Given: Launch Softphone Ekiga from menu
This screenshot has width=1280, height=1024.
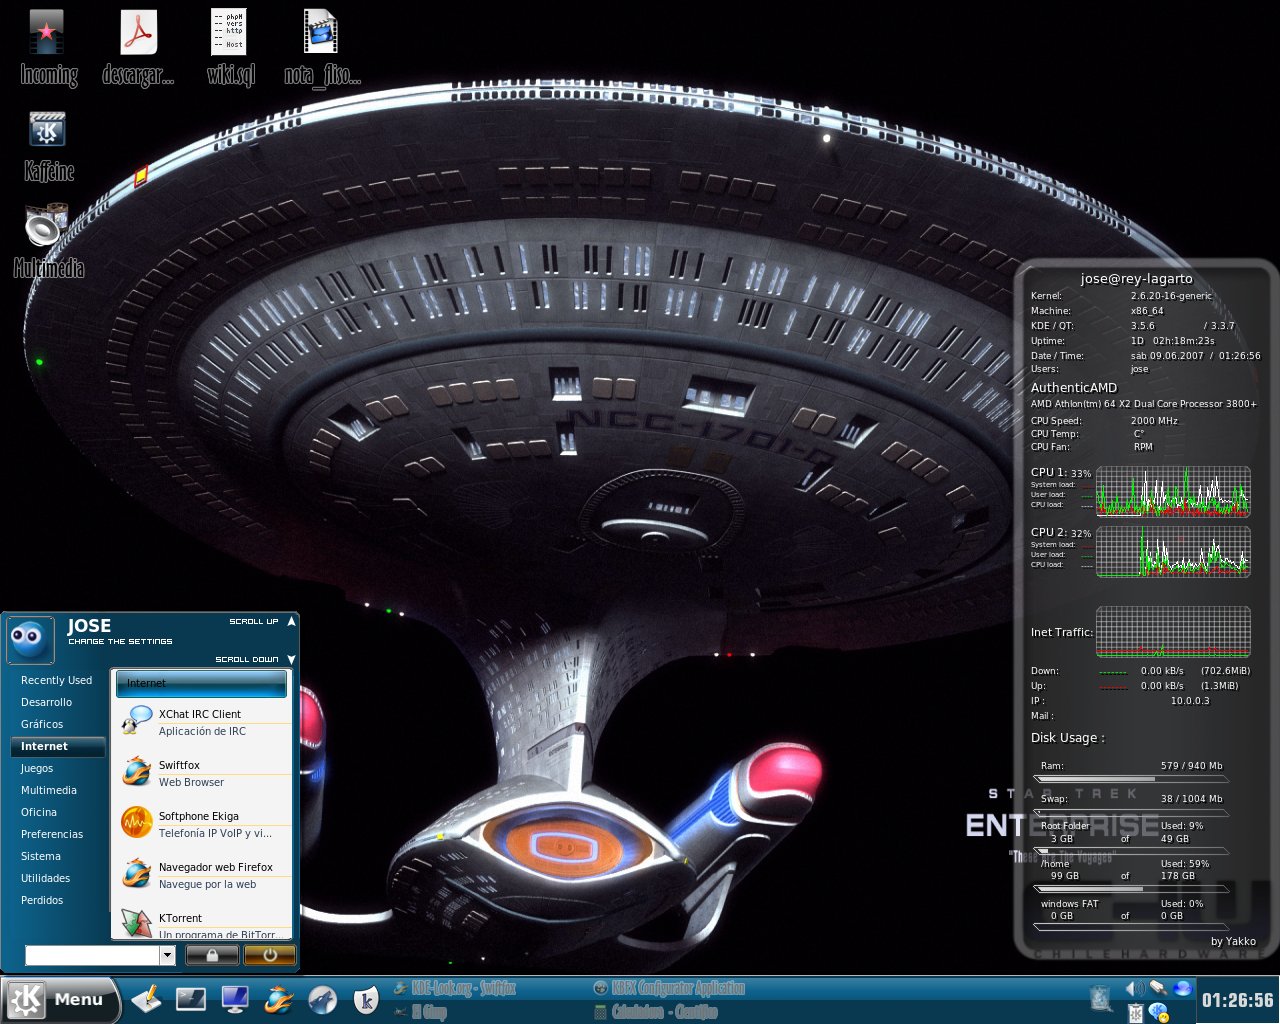Looking at the screenshot, I should pos(204,824).
